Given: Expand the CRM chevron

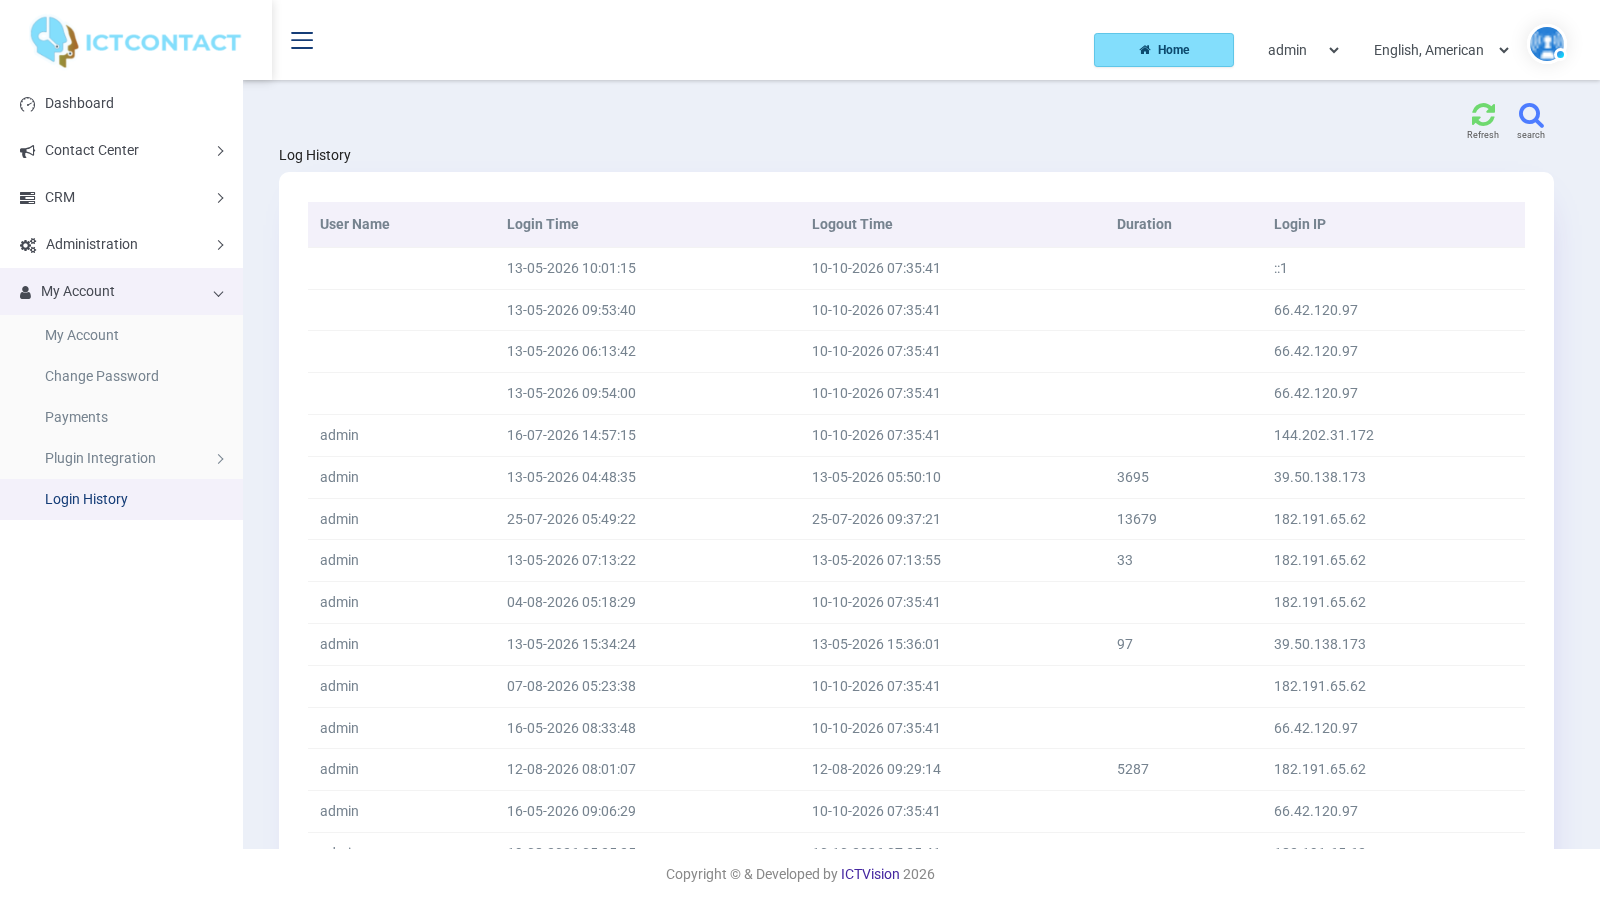Looking at the screenshot, I should point(220,198).
